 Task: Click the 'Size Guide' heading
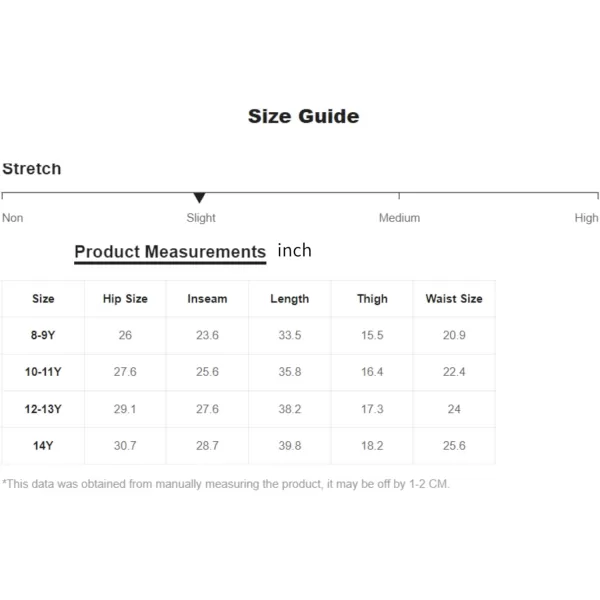(303, 116)
